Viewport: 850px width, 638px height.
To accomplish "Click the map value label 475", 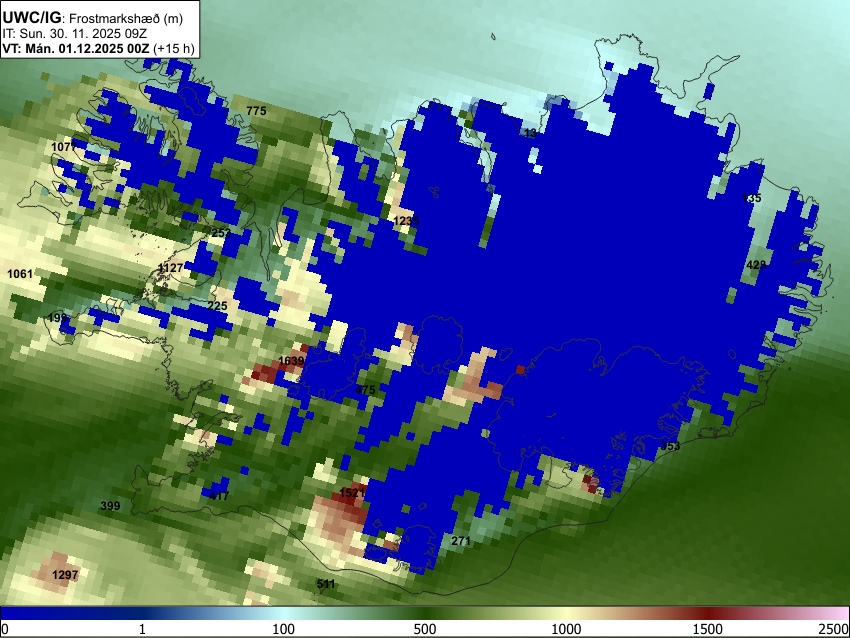I will click(365, 390).
